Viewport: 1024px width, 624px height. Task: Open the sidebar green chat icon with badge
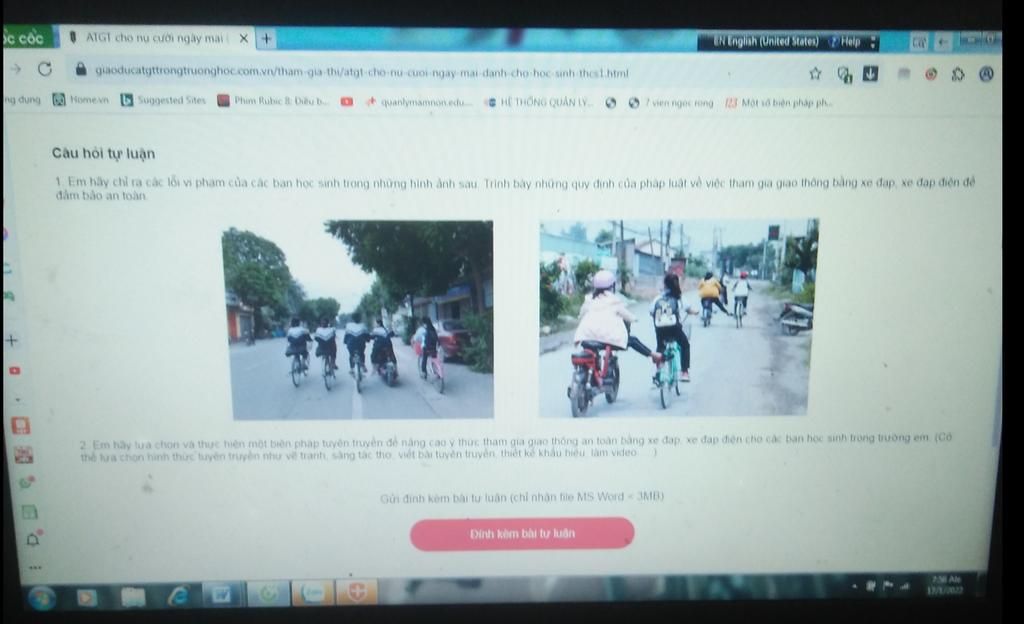[x=26, y=483]
